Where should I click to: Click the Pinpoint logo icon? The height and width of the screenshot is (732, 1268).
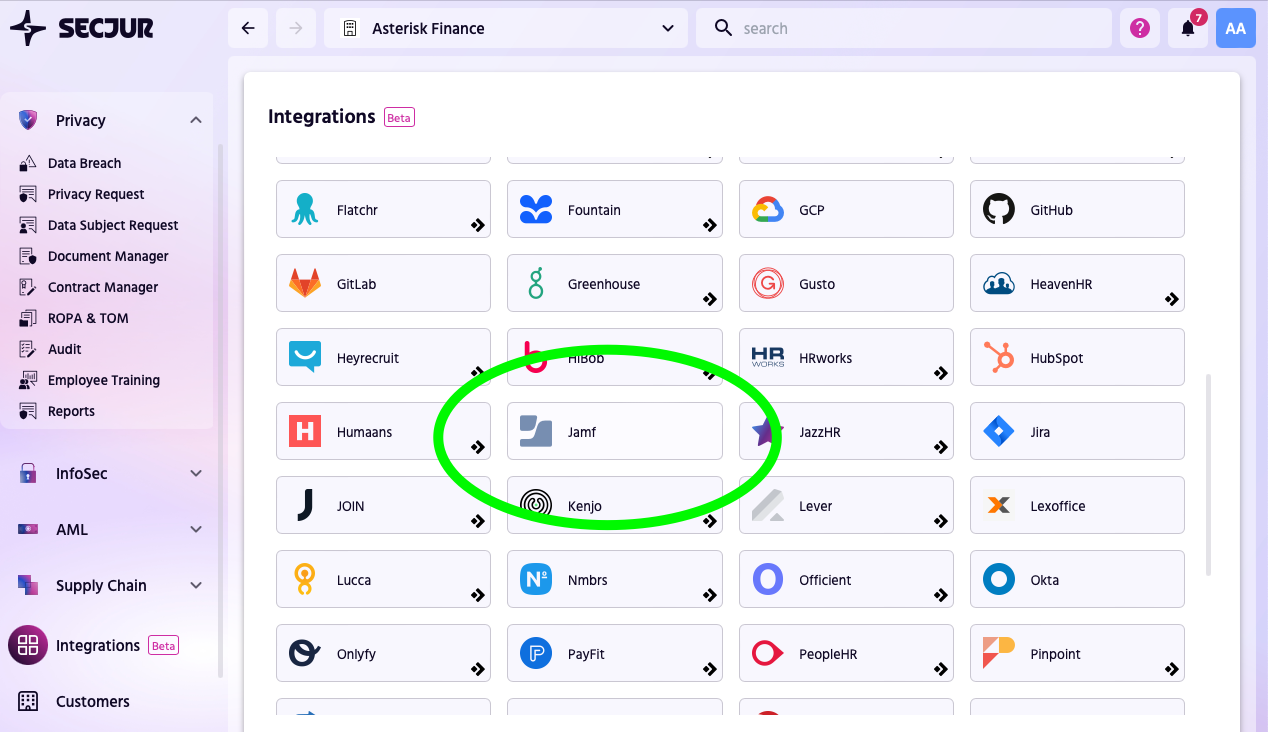coord(999,654)
